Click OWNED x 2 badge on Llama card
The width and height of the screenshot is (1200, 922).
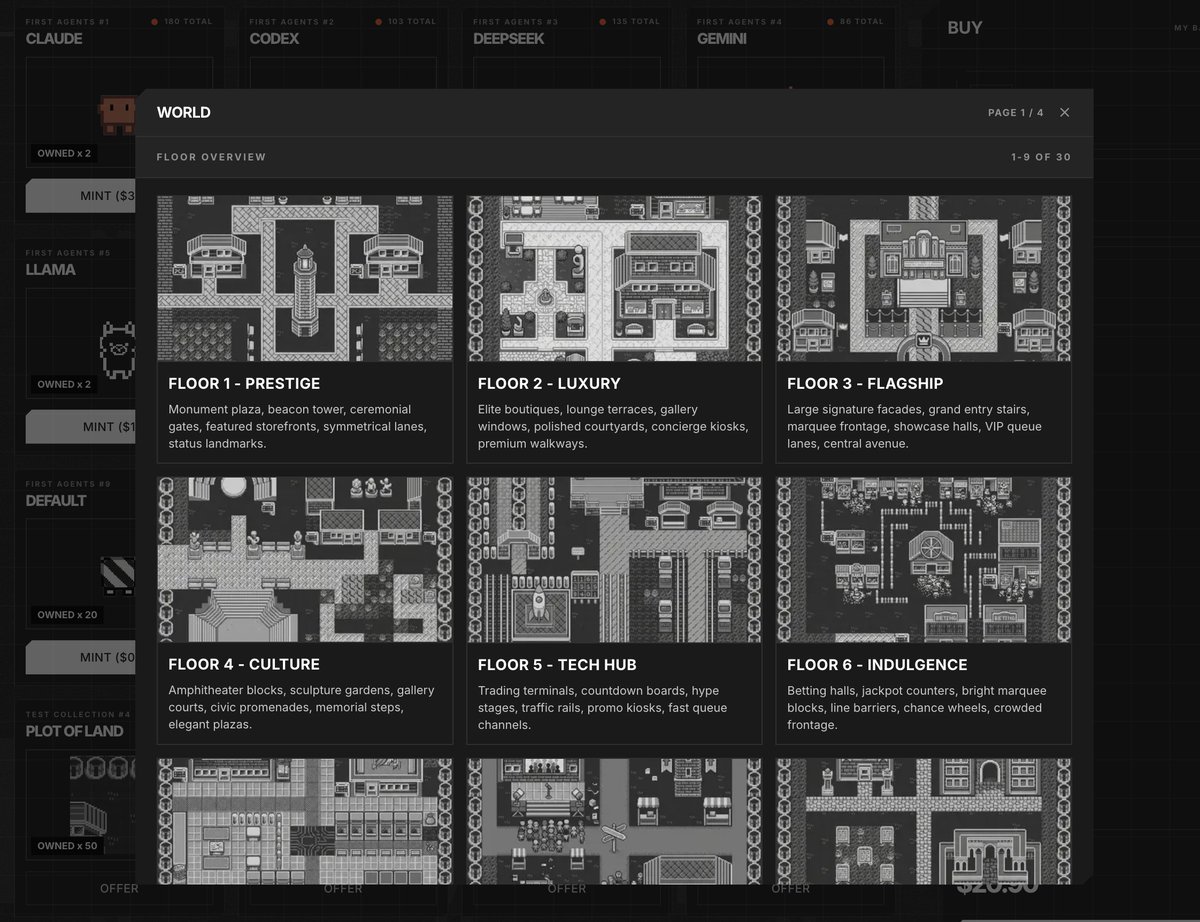pyautogui.click(x=64, y=384)
